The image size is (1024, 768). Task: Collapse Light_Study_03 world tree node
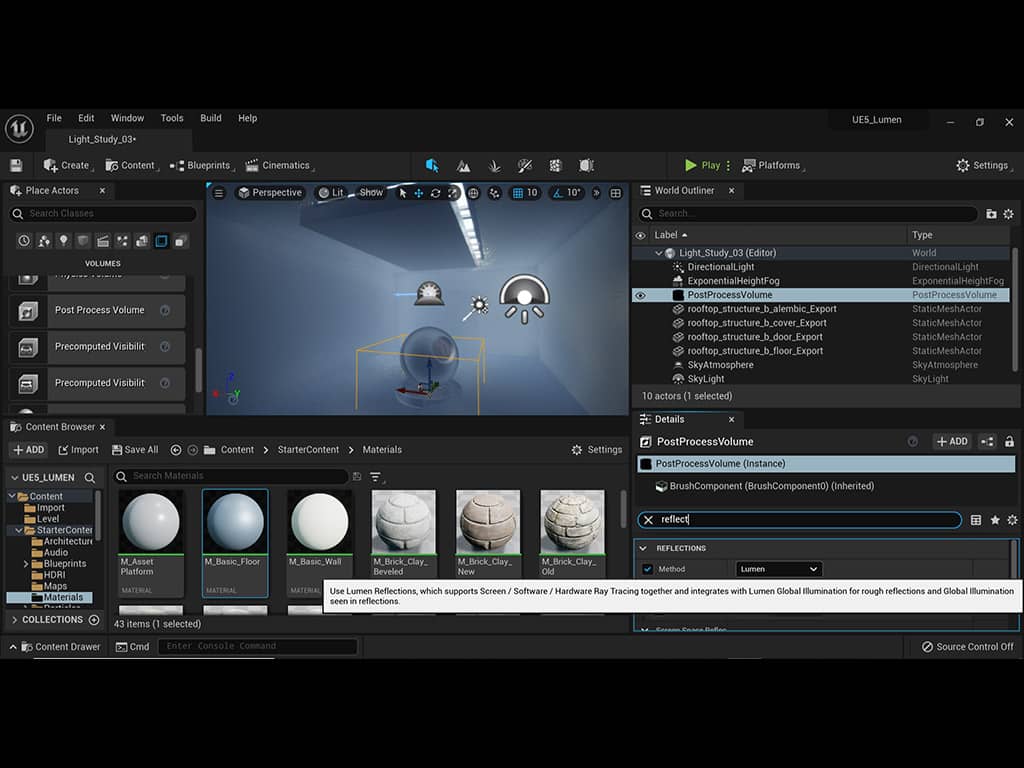tap(658, 253)
